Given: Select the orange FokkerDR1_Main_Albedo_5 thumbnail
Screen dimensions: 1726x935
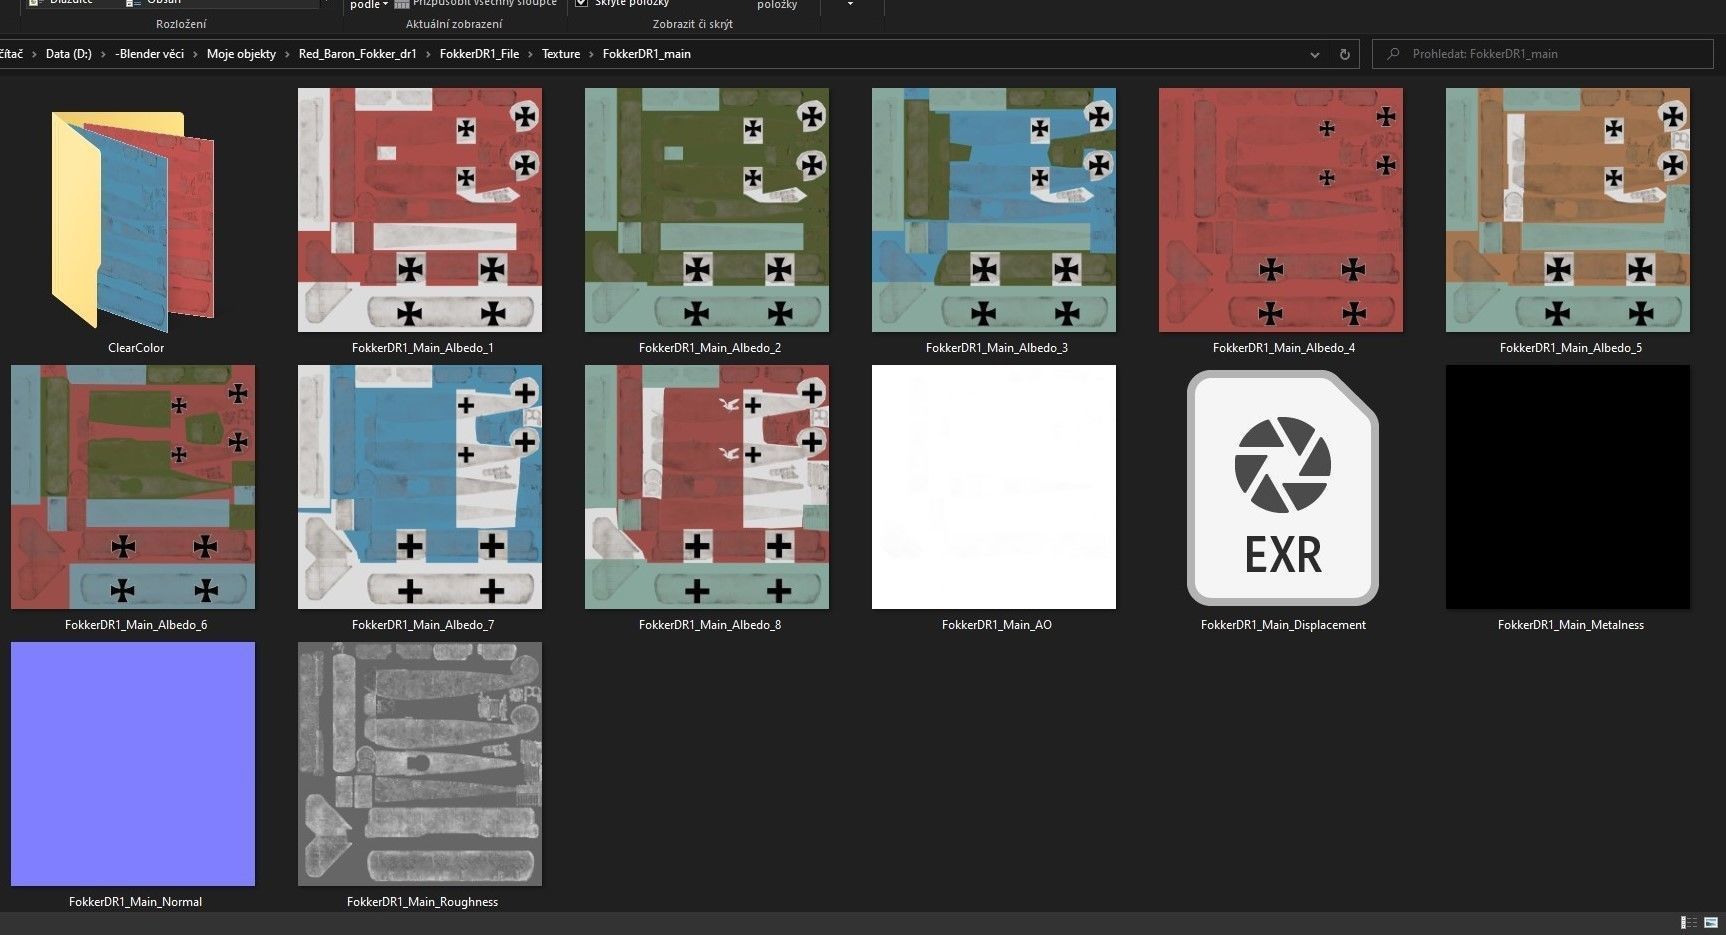Looking at the screenshot, I should click(x=1568, y=210).
